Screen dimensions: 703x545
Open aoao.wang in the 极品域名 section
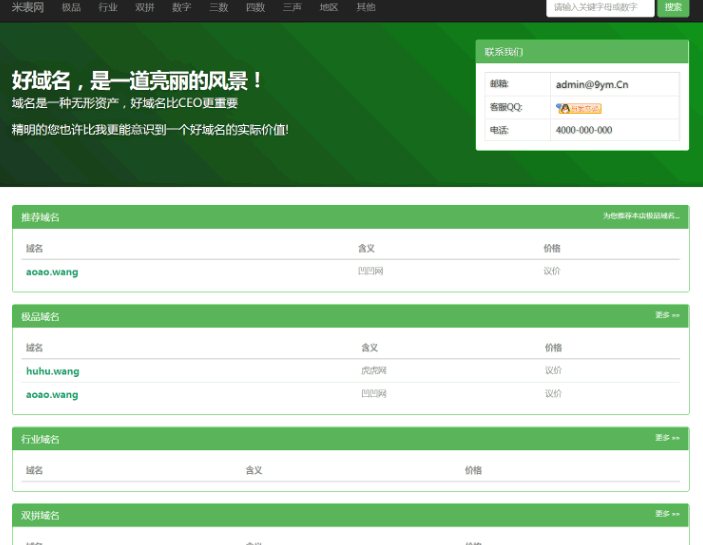pyautogui.click(x=52, y=394)
